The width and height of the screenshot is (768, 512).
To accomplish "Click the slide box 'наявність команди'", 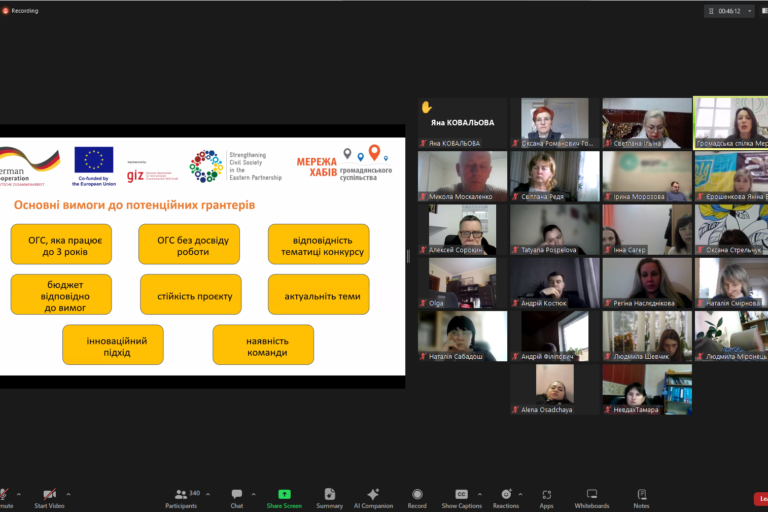I will [264, 345].
